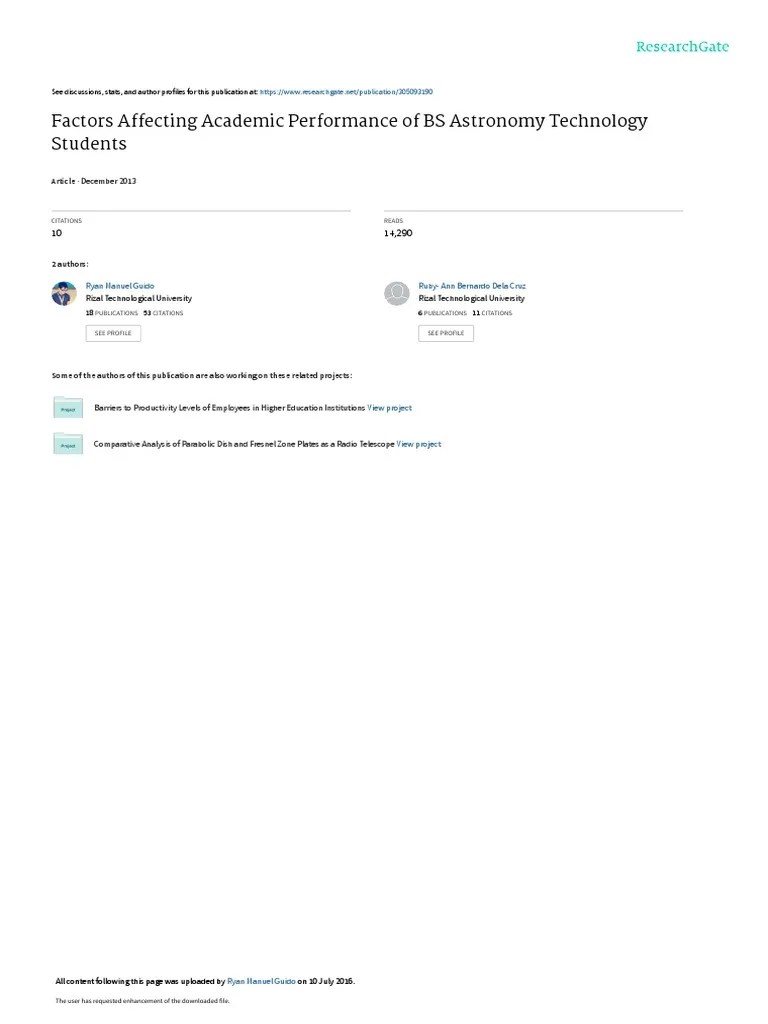Click See Profile under Ryan Manuel Guido
The image size is (768, 1024).
[113, 333]
